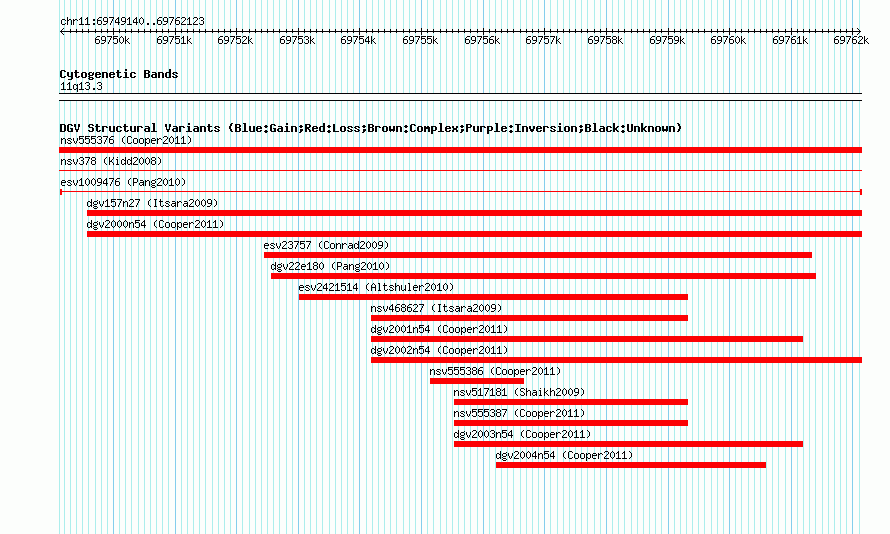Click the nsv555376 (Cooper2011) variant label
This screenshot has width=890, height=534.
126,140
